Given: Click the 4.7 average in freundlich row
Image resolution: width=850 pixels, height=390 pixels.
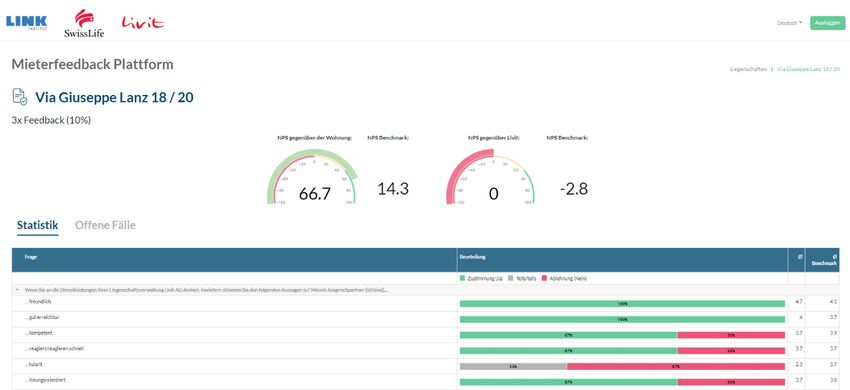Looking at the screenshot, I should click(798, 301).
